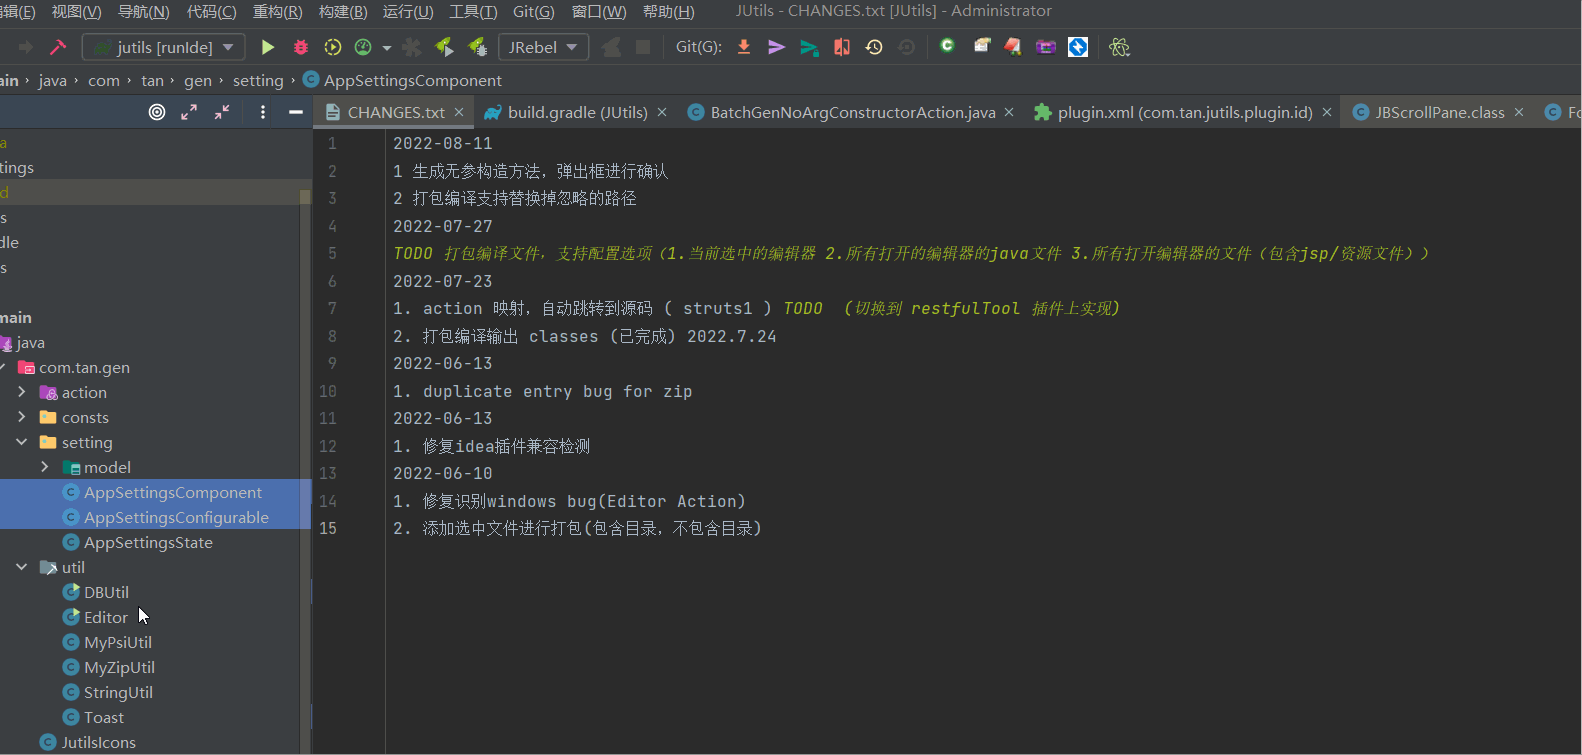Click the profiler run icon
The image size is (1582, 755).
363,47
